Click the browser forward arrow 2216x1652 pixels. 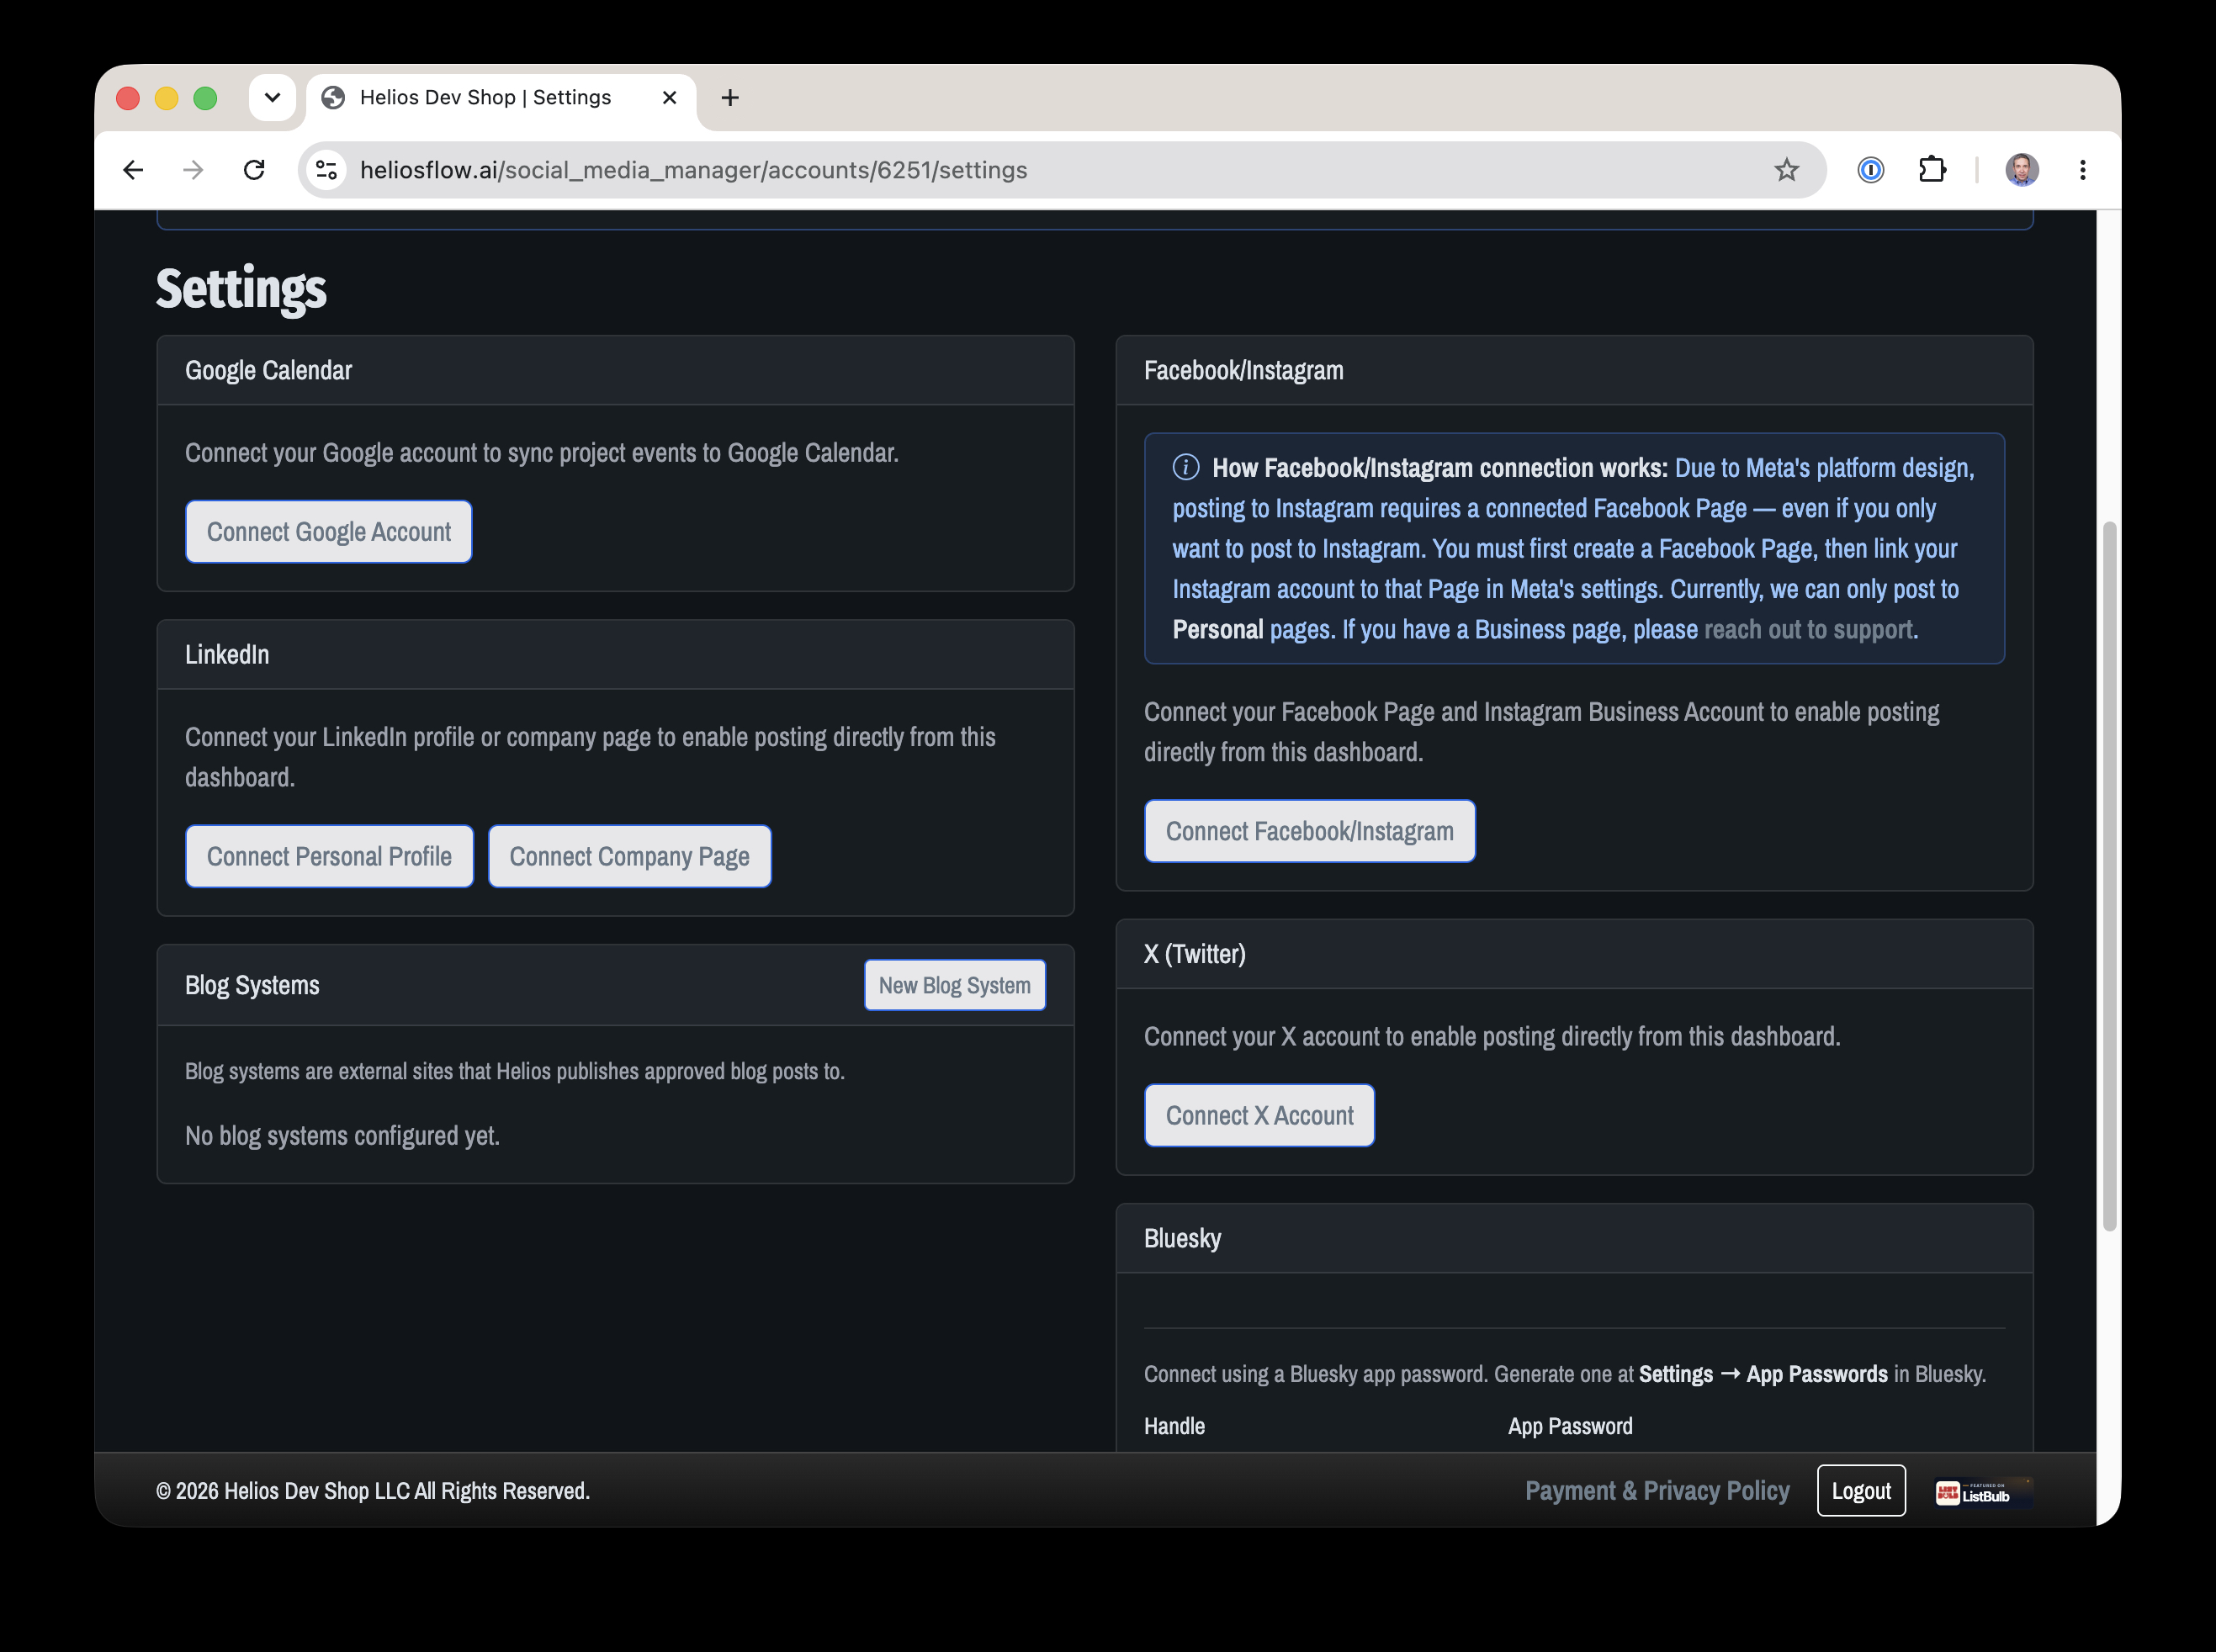click(193, 170)
